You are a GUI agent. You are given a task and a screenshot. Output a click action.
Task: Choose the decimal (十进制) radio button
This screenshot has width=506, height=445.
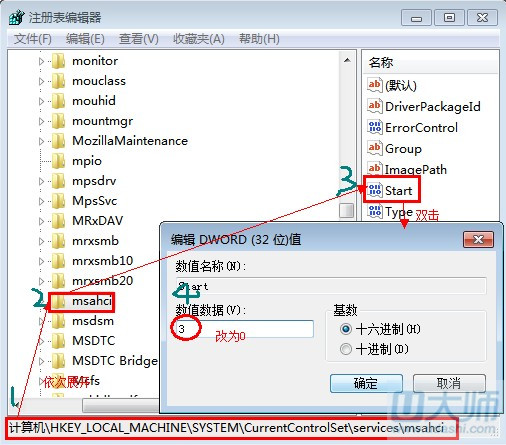click(346, 349)
